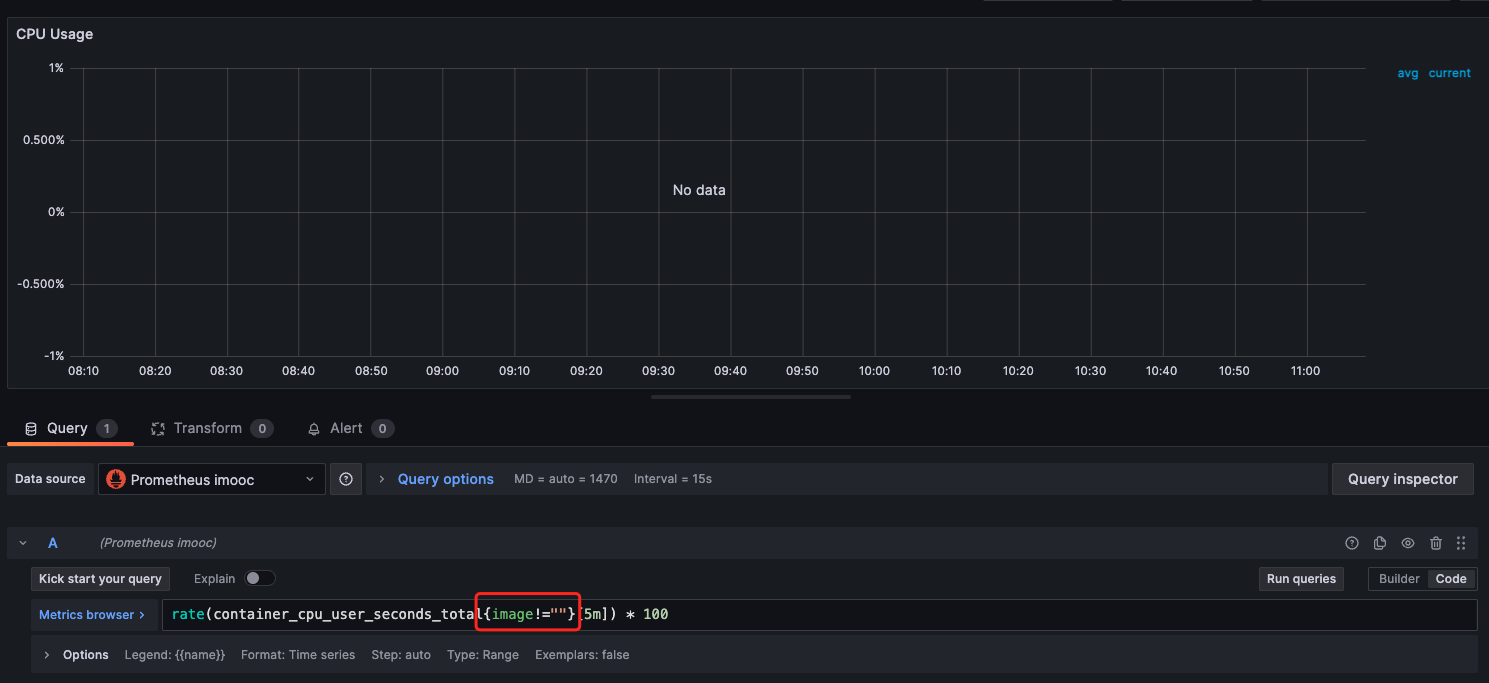The width and height of the screenshot is (1489, 683).
Task: Switch to the Alert tab
Action: (350, 428)
